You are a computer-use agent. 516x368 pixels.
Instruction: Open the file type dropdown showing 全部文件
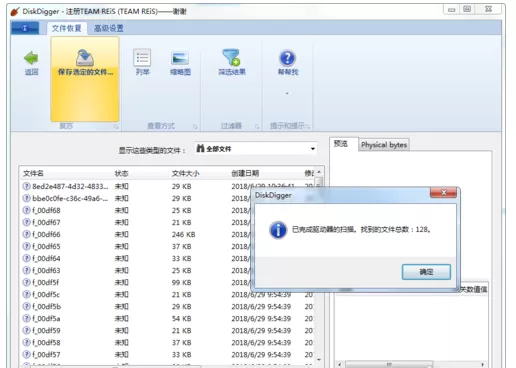[256, 149]
